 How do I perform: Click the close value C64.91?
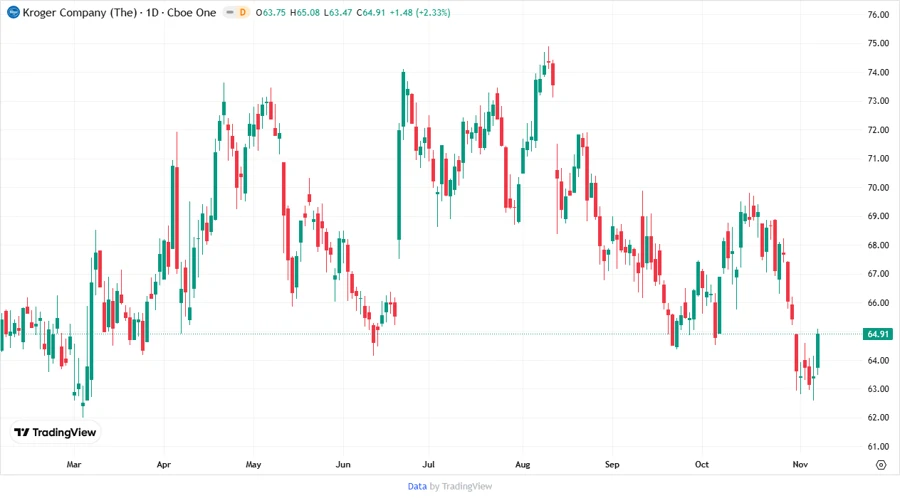(371, 12)
